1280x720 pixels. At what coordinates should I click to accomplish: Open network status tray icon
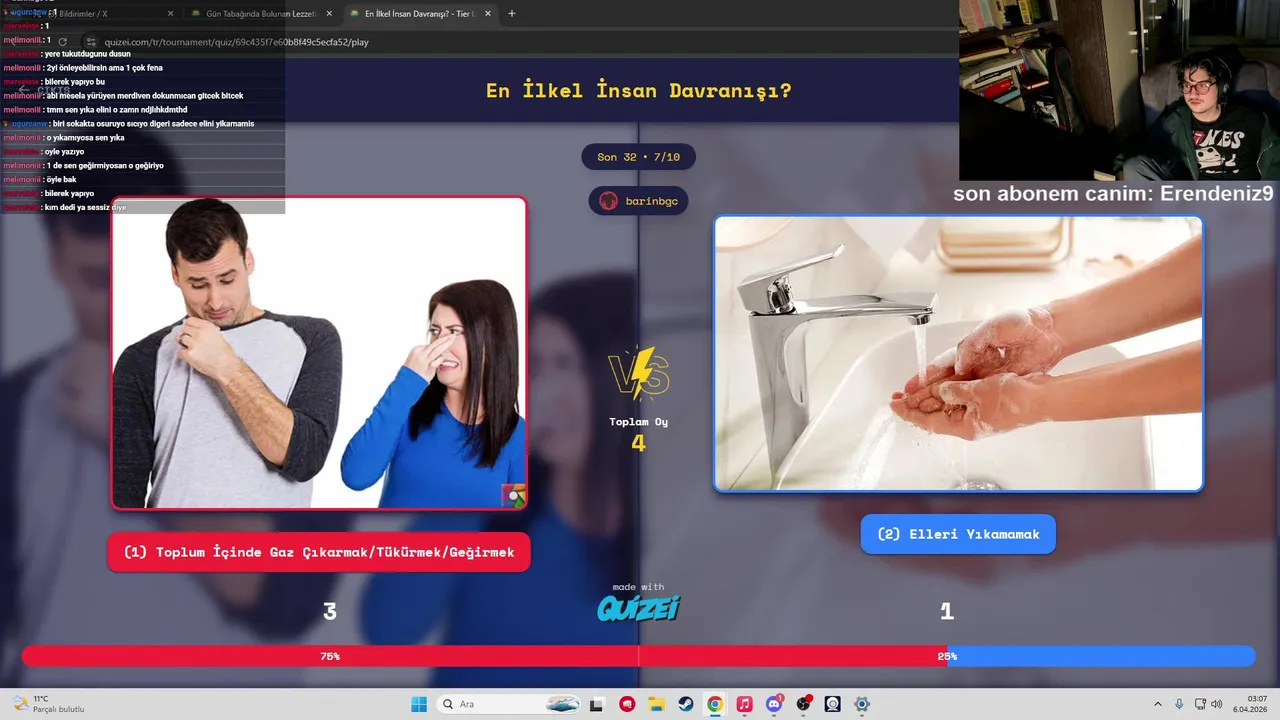click(1200, 704)
